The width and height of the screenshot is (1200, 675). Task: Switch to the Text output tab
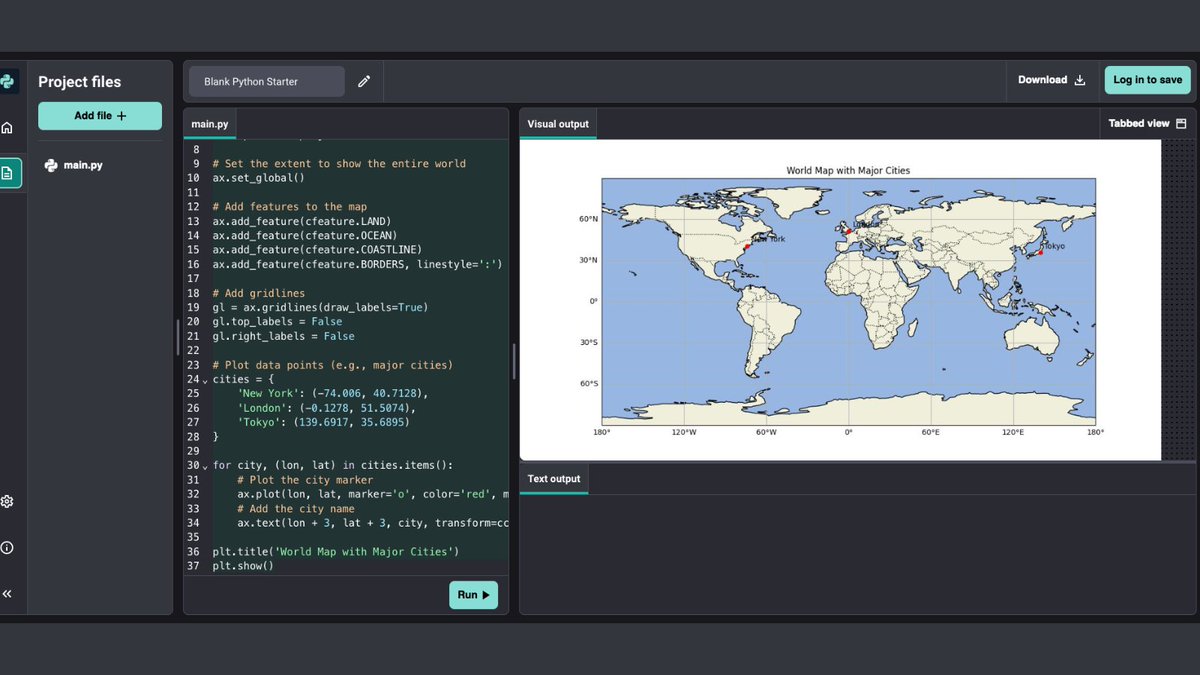pyautogui.click(x=553, y=479)
